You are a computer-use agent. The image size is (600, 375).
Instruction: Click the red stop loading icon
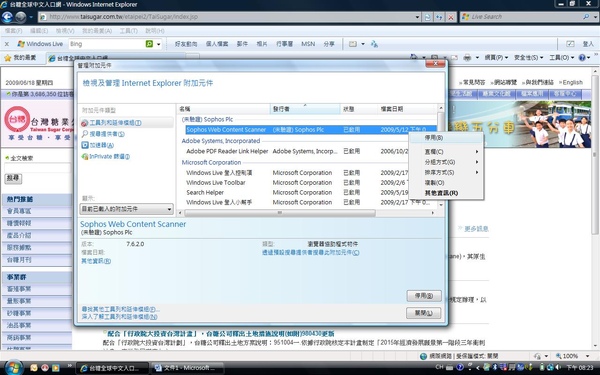point(451,17)
